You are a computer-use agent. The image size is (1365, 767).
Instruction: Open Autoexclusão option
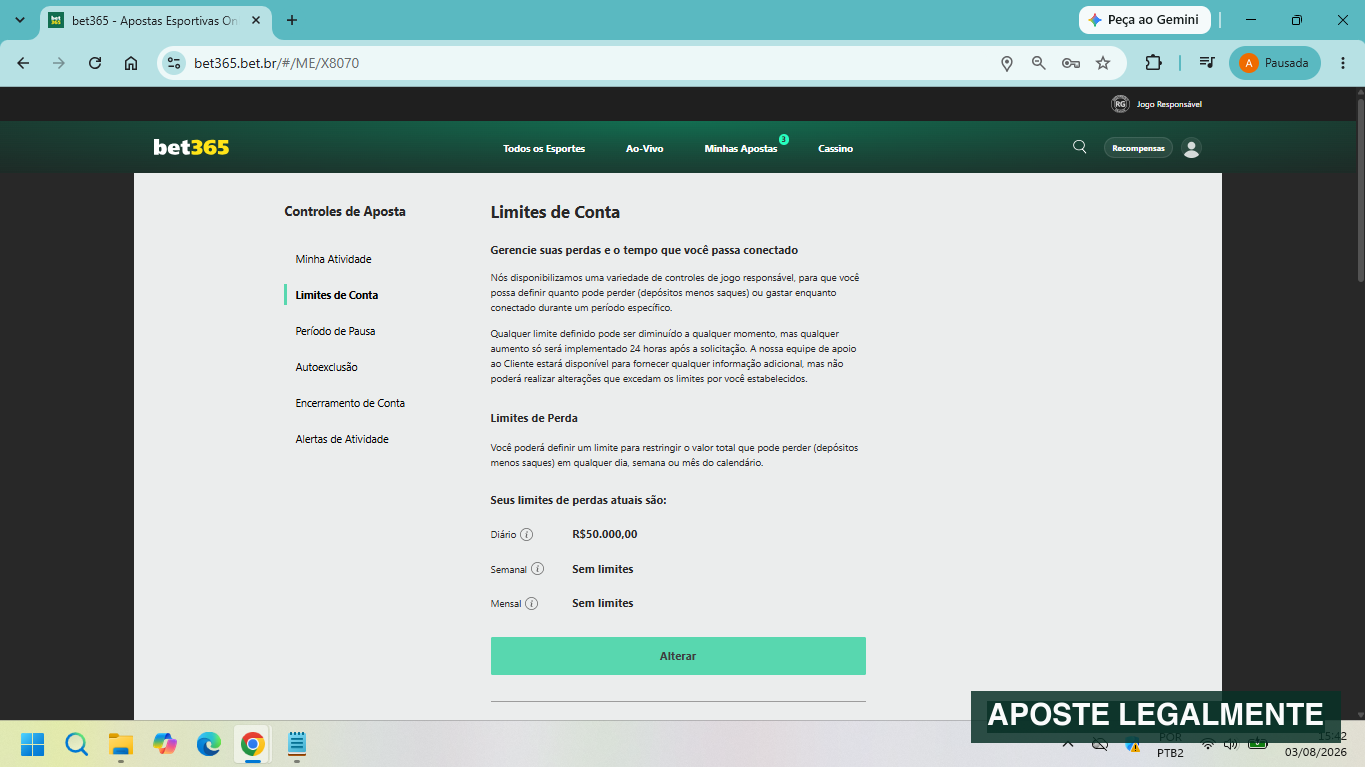(326, 367)
